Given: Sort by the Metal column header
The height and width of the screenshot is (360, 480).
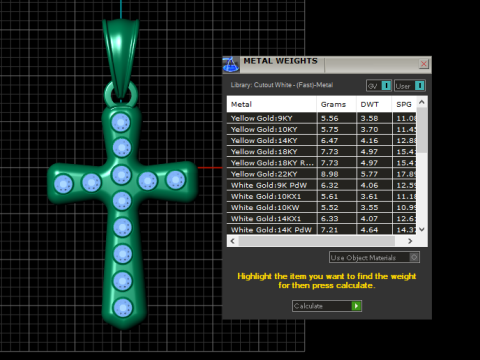Looking at the screenshot, I should pyautogui.click(x=272, y=104).
